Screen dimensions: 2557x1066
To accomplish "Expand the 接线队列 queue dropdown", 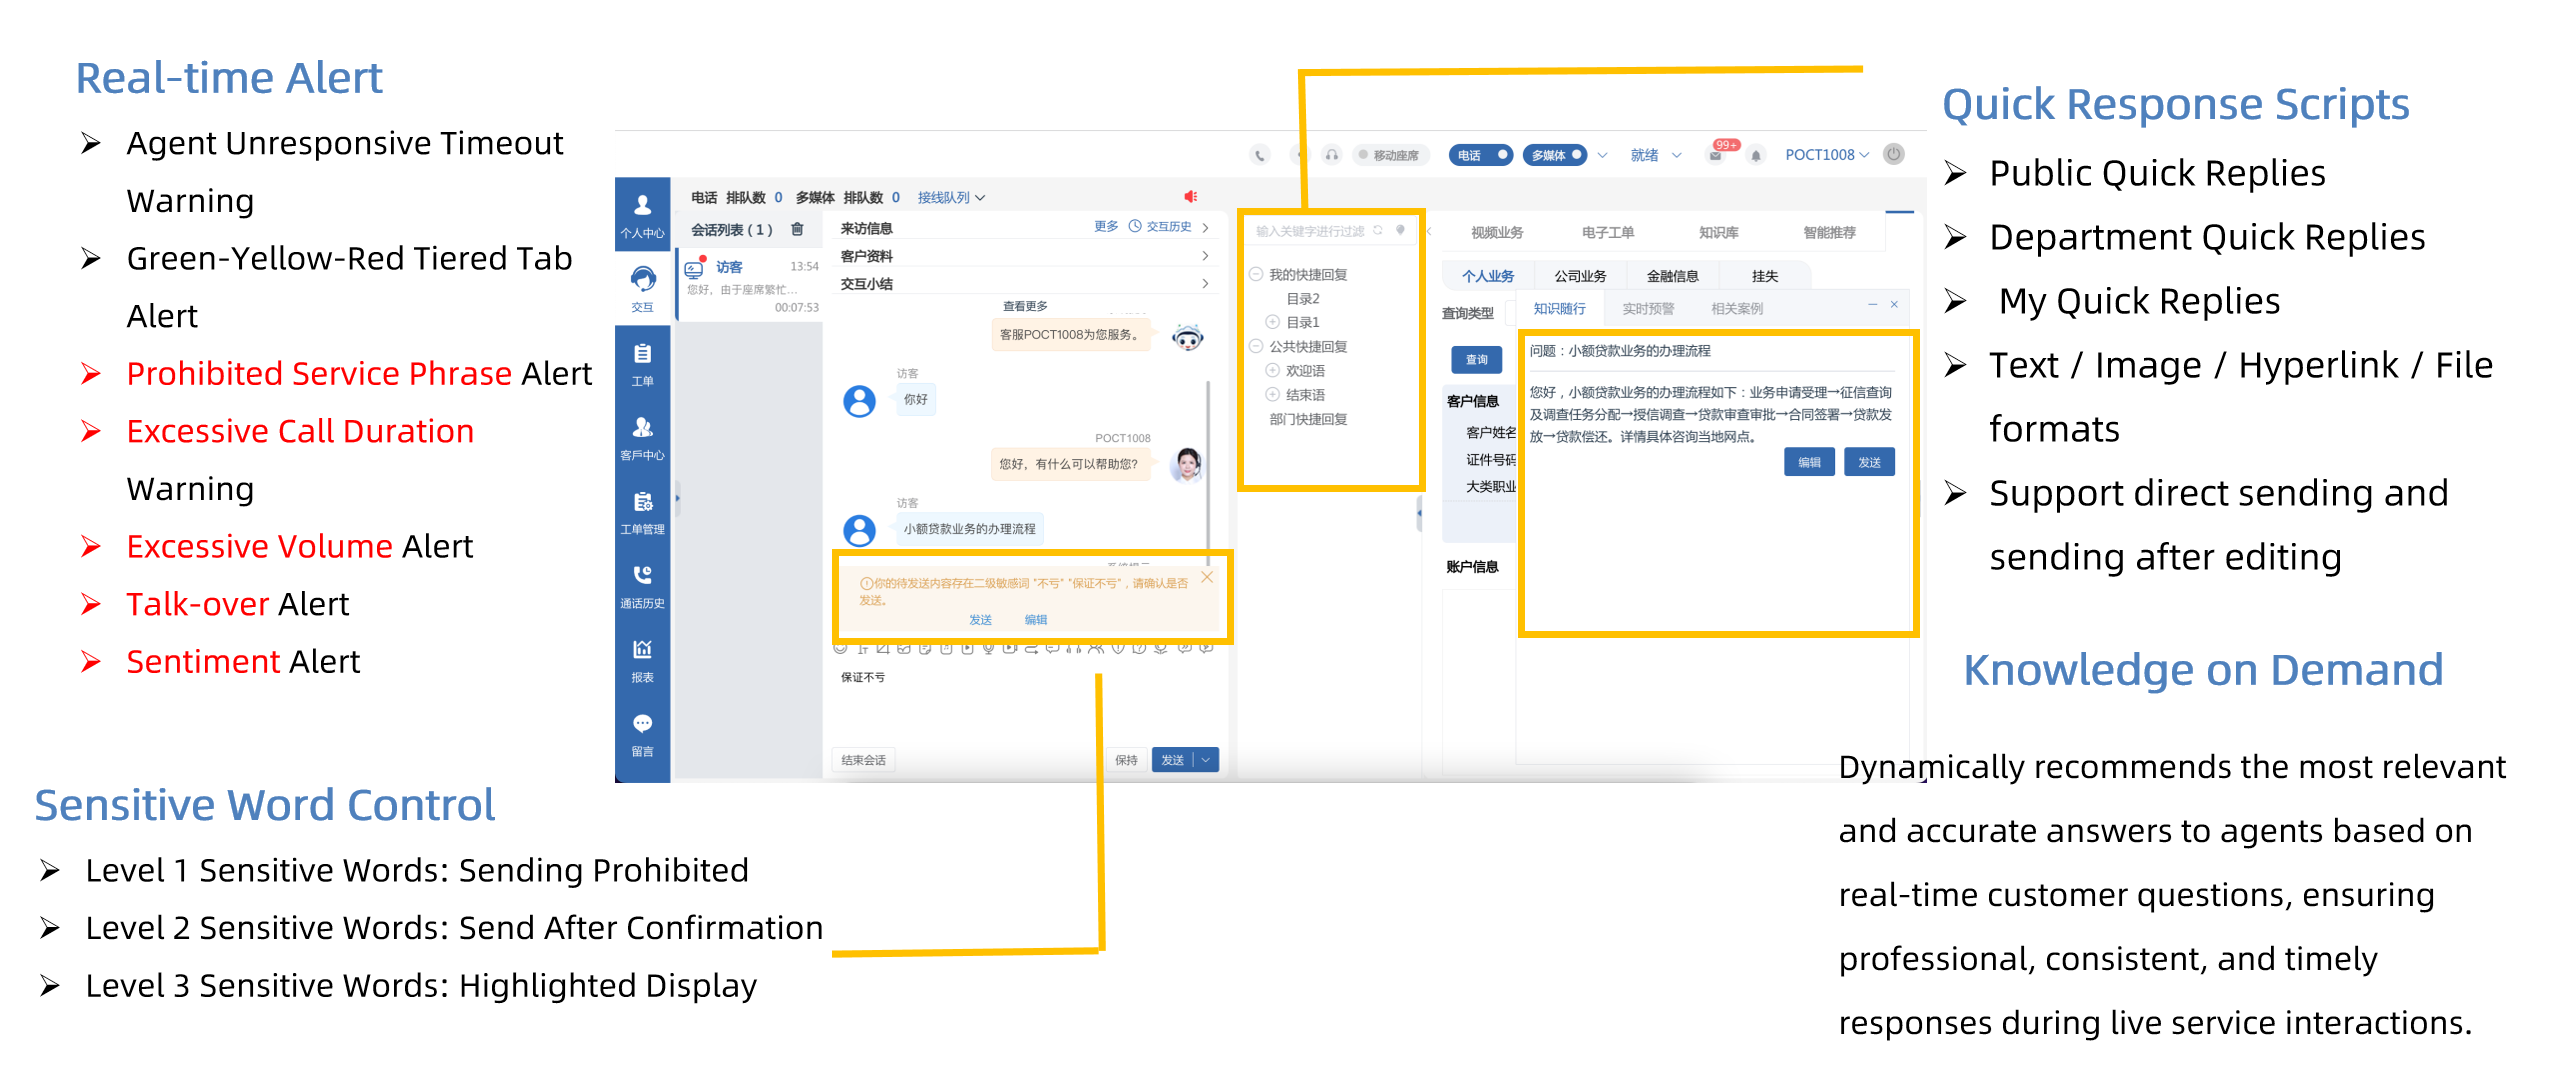I will (x=951, y=197).
